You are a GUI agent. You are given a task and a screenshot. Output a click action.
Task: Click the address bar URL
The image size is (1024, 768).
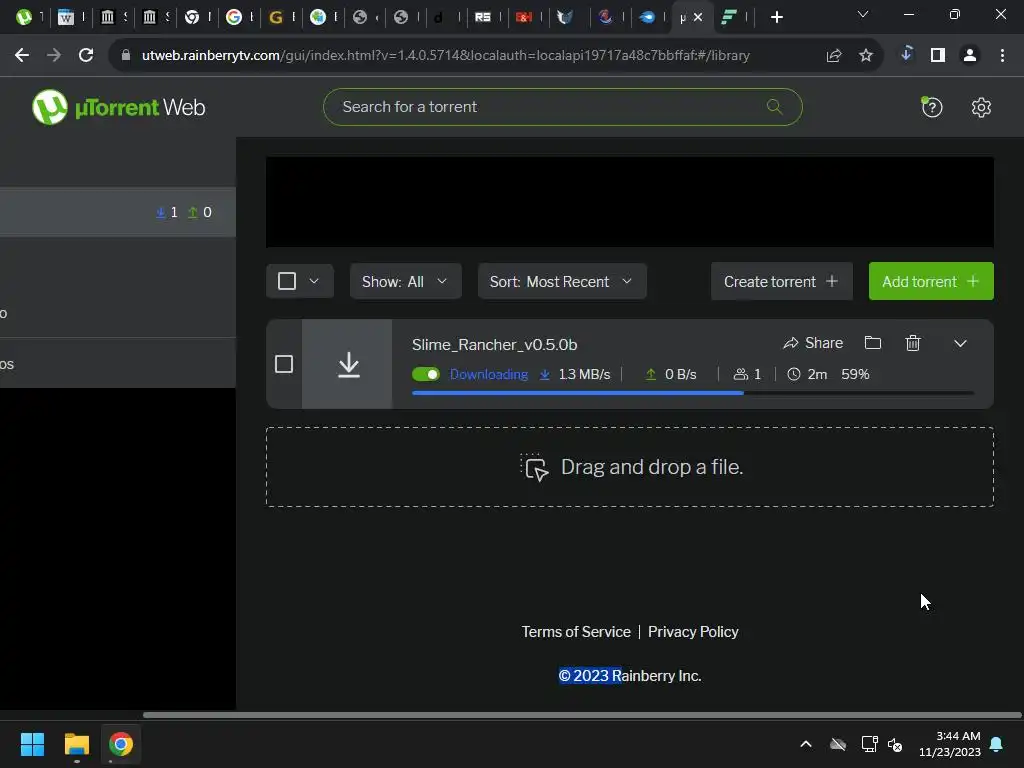click(445, 56)
